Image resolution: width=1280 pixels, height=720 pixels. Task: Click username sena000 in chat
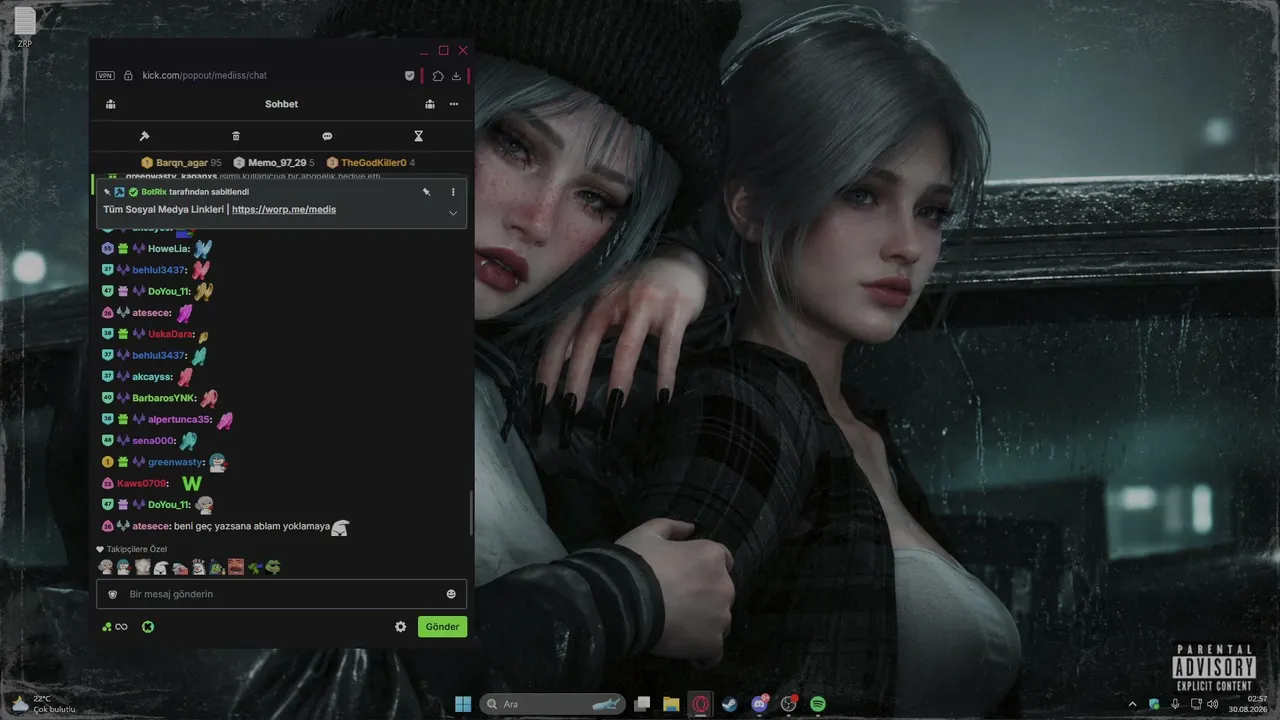coord(154,441)
